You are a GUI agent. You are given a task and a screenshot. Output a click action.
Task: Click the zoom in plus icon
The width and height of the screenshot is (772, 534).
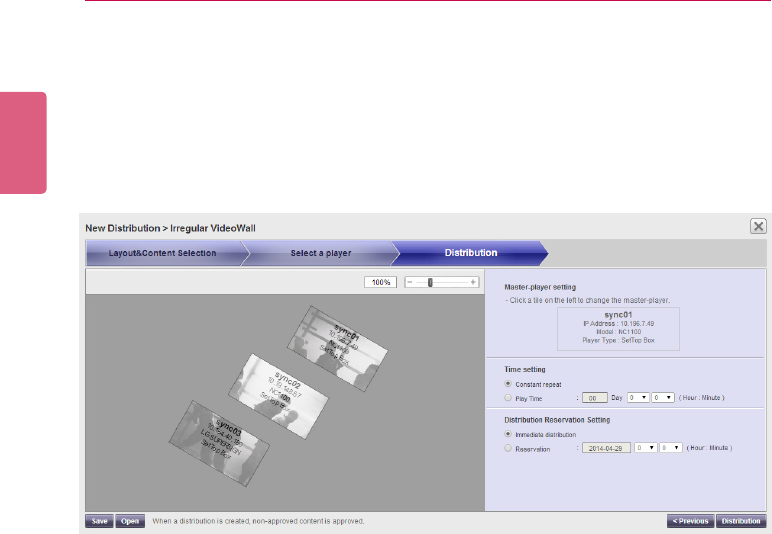click(x=473, y=282)
